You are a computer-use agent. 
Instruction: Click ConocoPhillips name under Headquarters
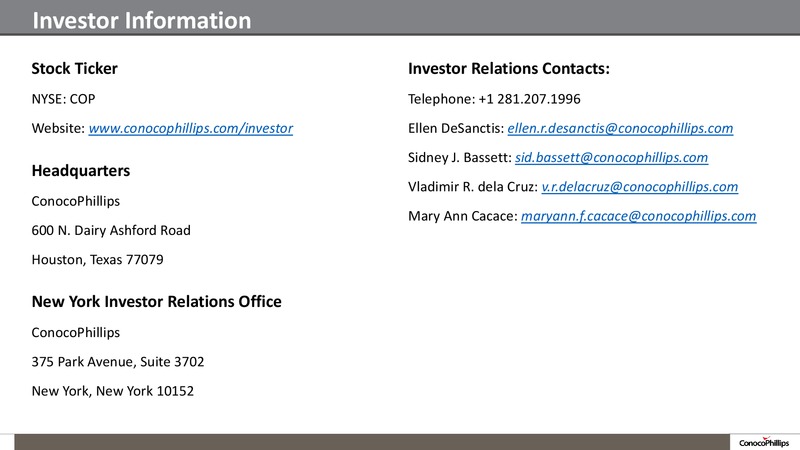(76, 201)
